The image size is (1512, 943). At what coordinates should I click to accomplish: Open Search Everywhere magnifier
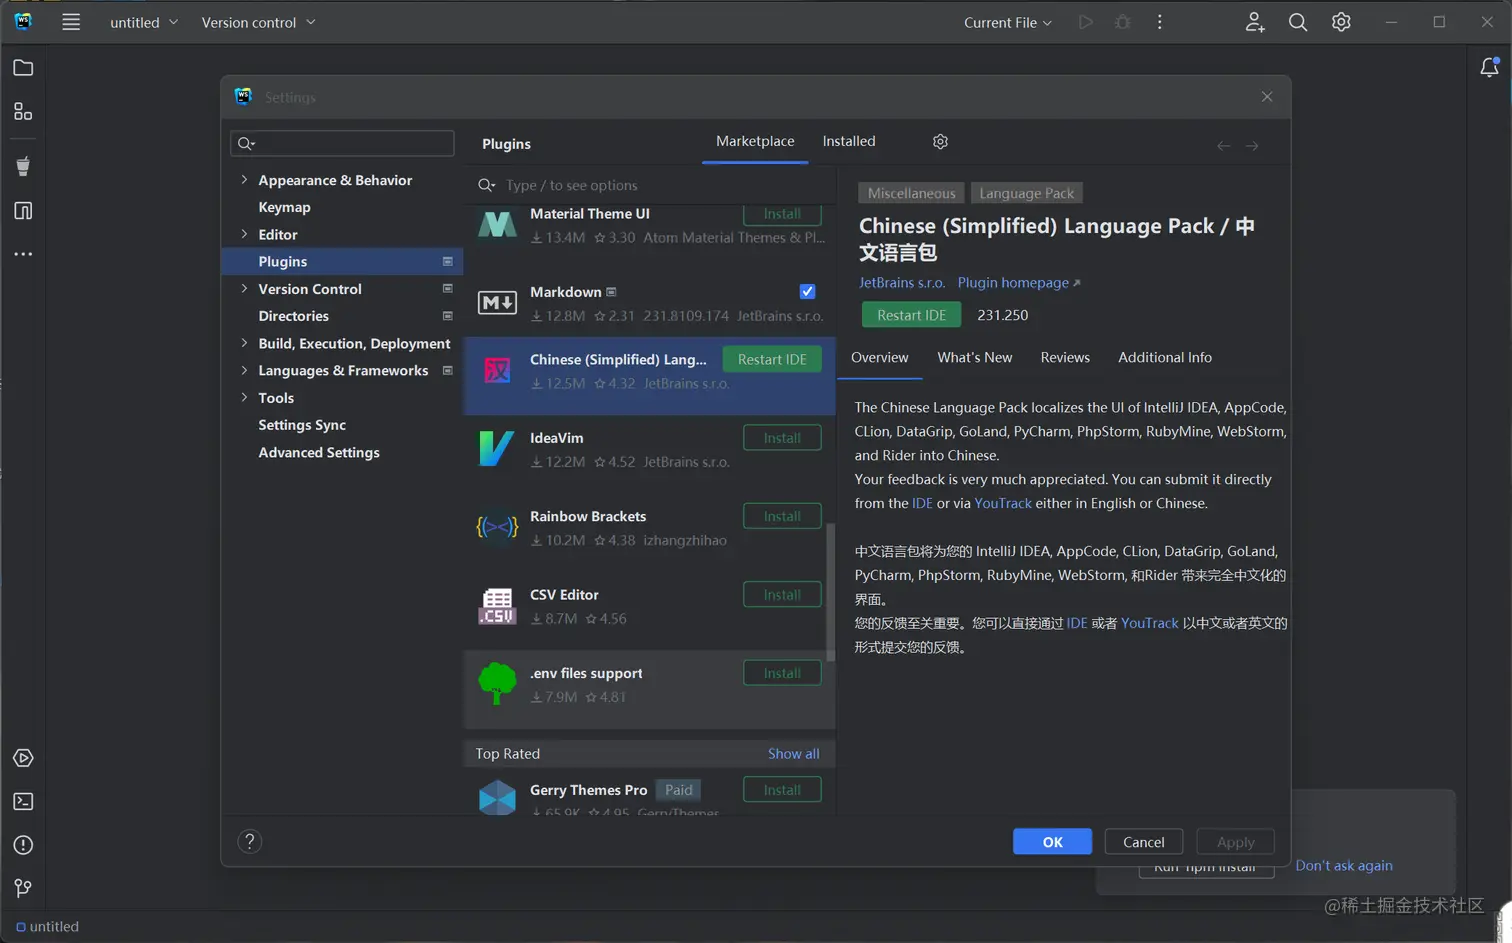pyautogui.click(x=1298, y=22)
